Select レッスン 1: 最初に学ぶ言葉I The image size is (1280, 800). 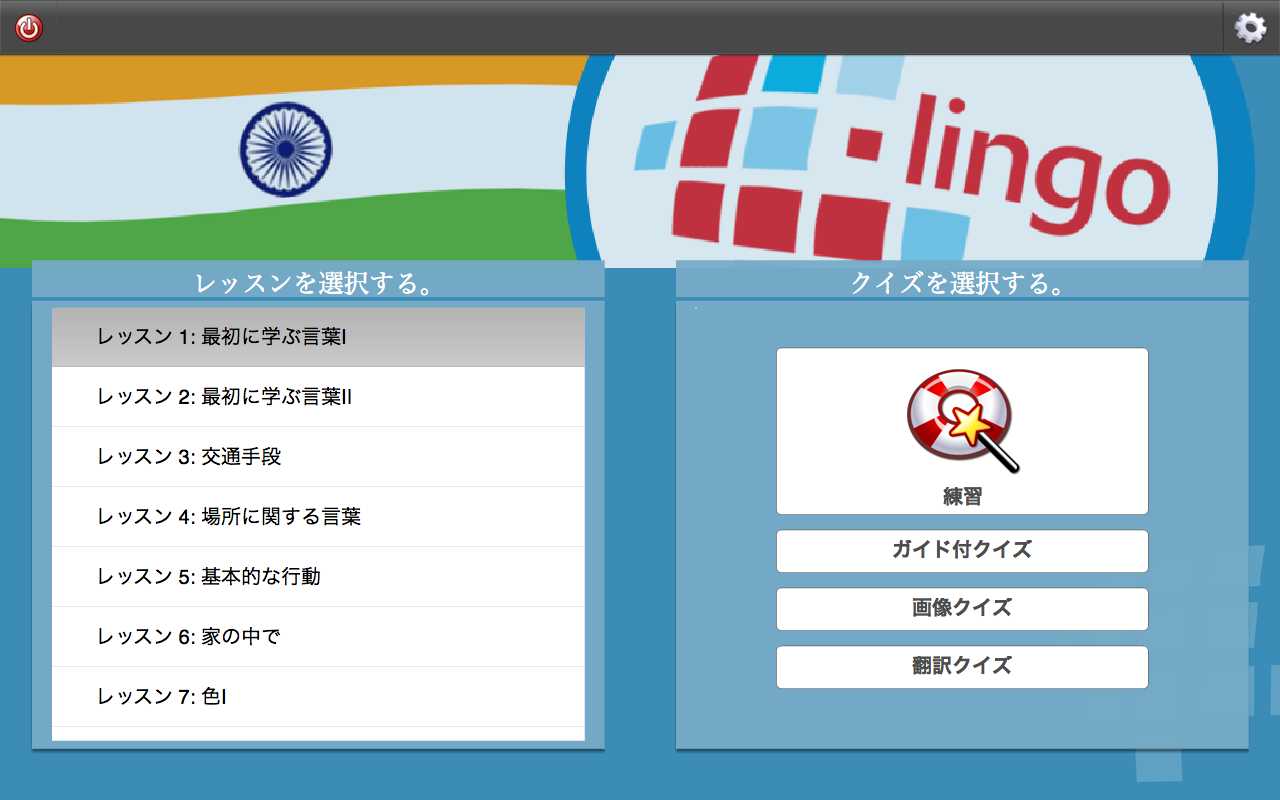pos(318,337)
